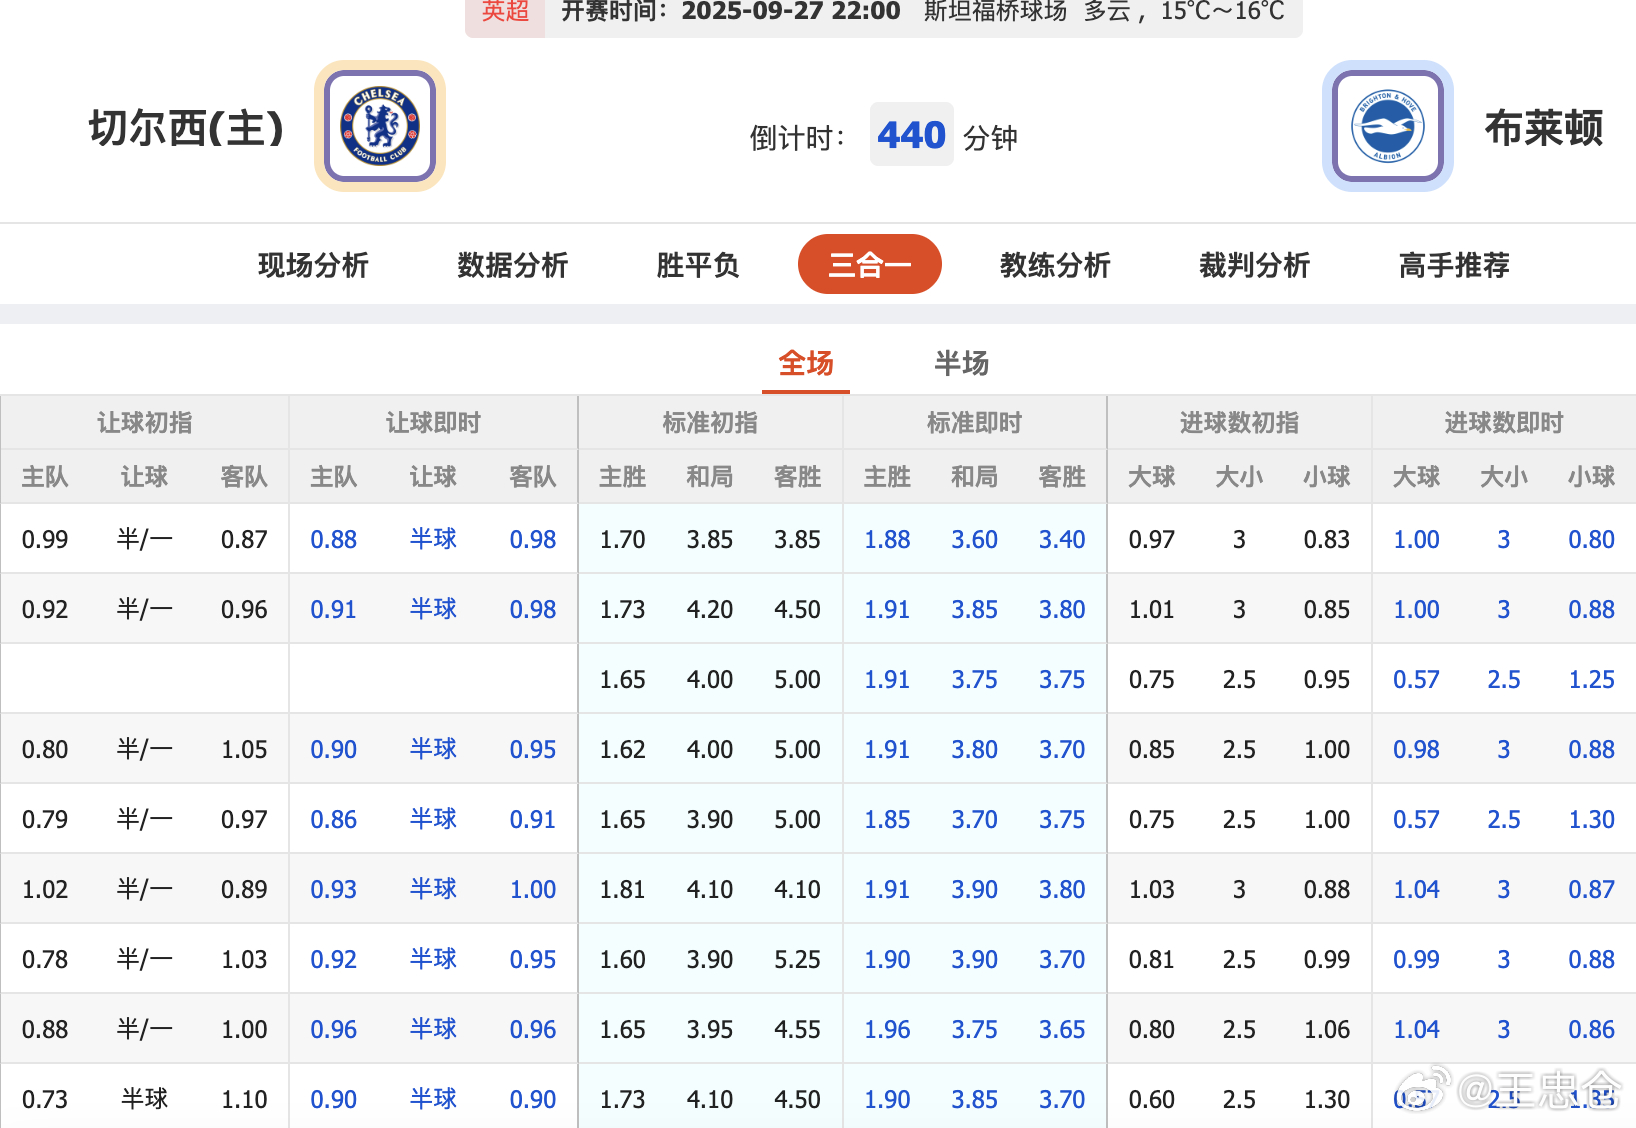Click the 斯坦福桥球场 venue text
Image resolution: width=1636 pixels, height=1128 pixels.
pos(995,12)
